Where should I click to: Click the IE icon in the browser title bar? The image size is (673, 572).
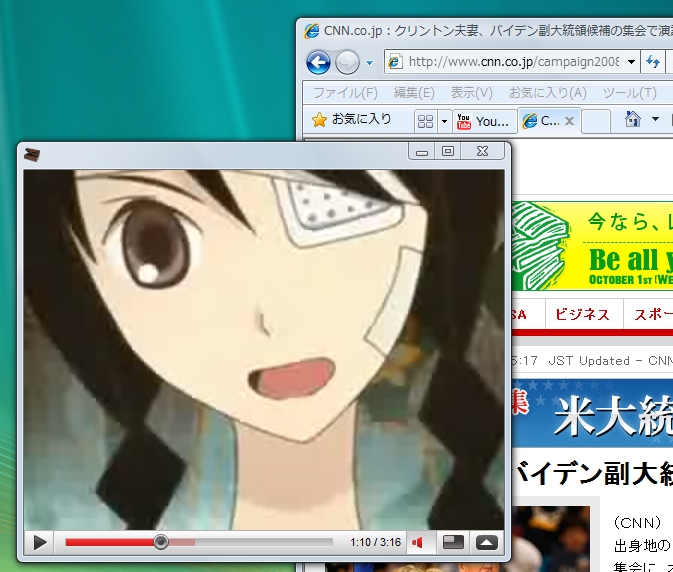click(312, 31)
